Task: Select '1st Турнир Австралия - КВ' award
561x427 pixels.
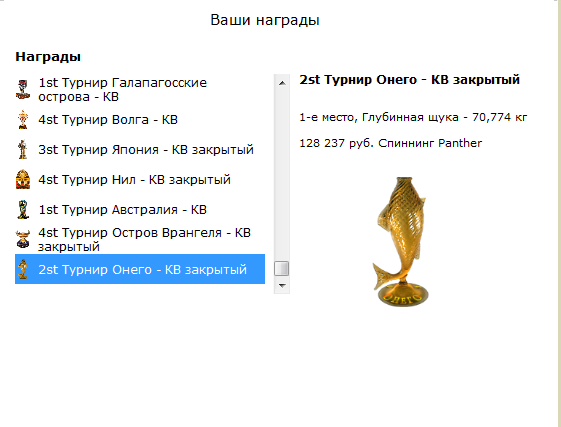Action: coord(140,209)
